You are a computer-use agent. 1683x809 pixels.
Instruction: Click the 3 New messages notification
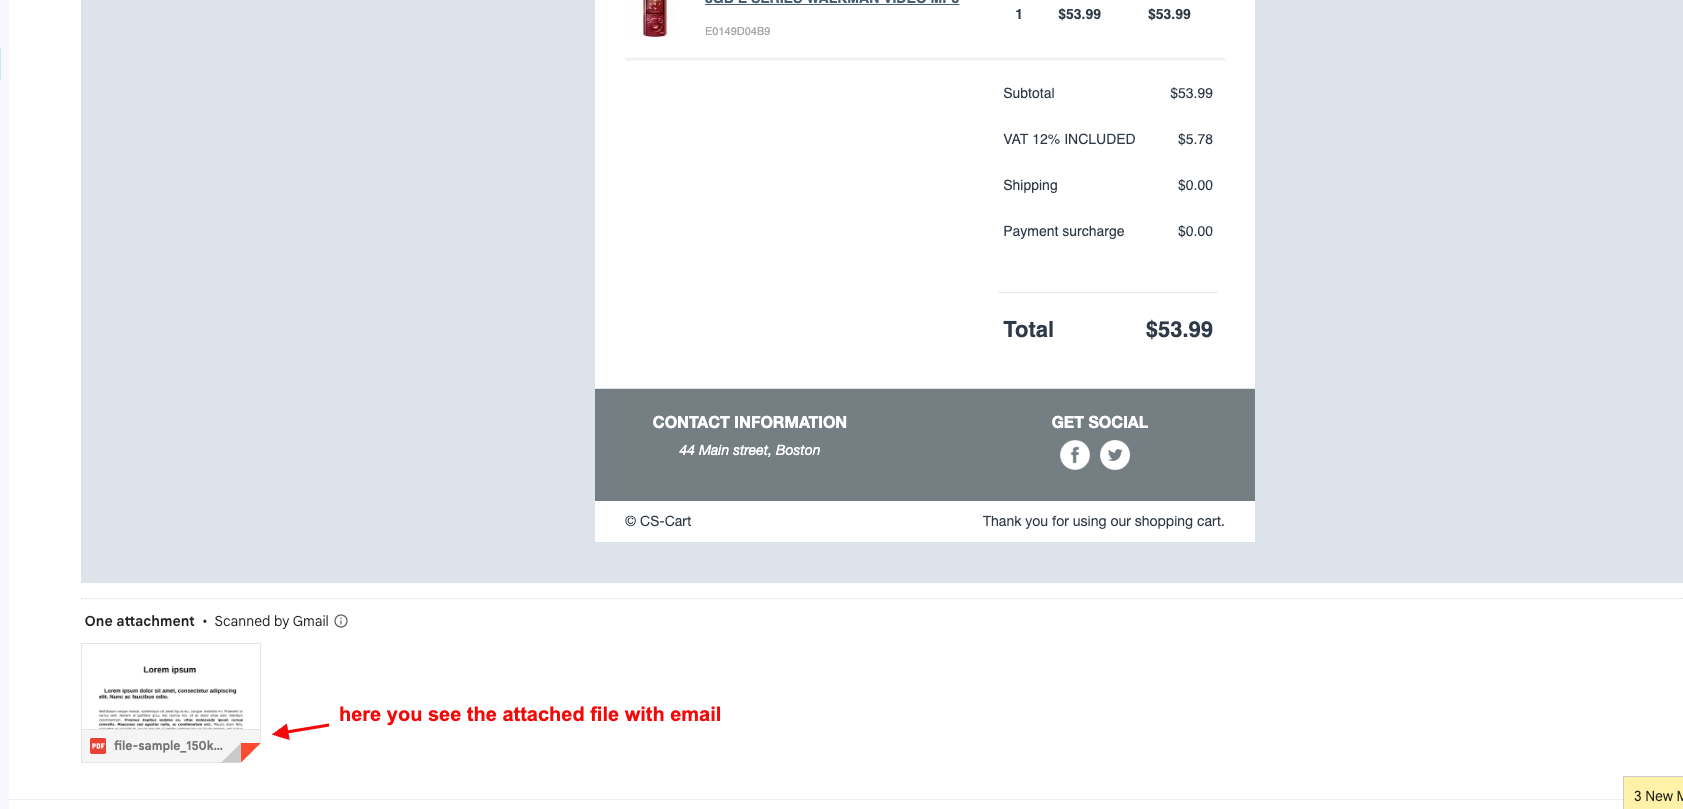click(x=1656, y=795)
